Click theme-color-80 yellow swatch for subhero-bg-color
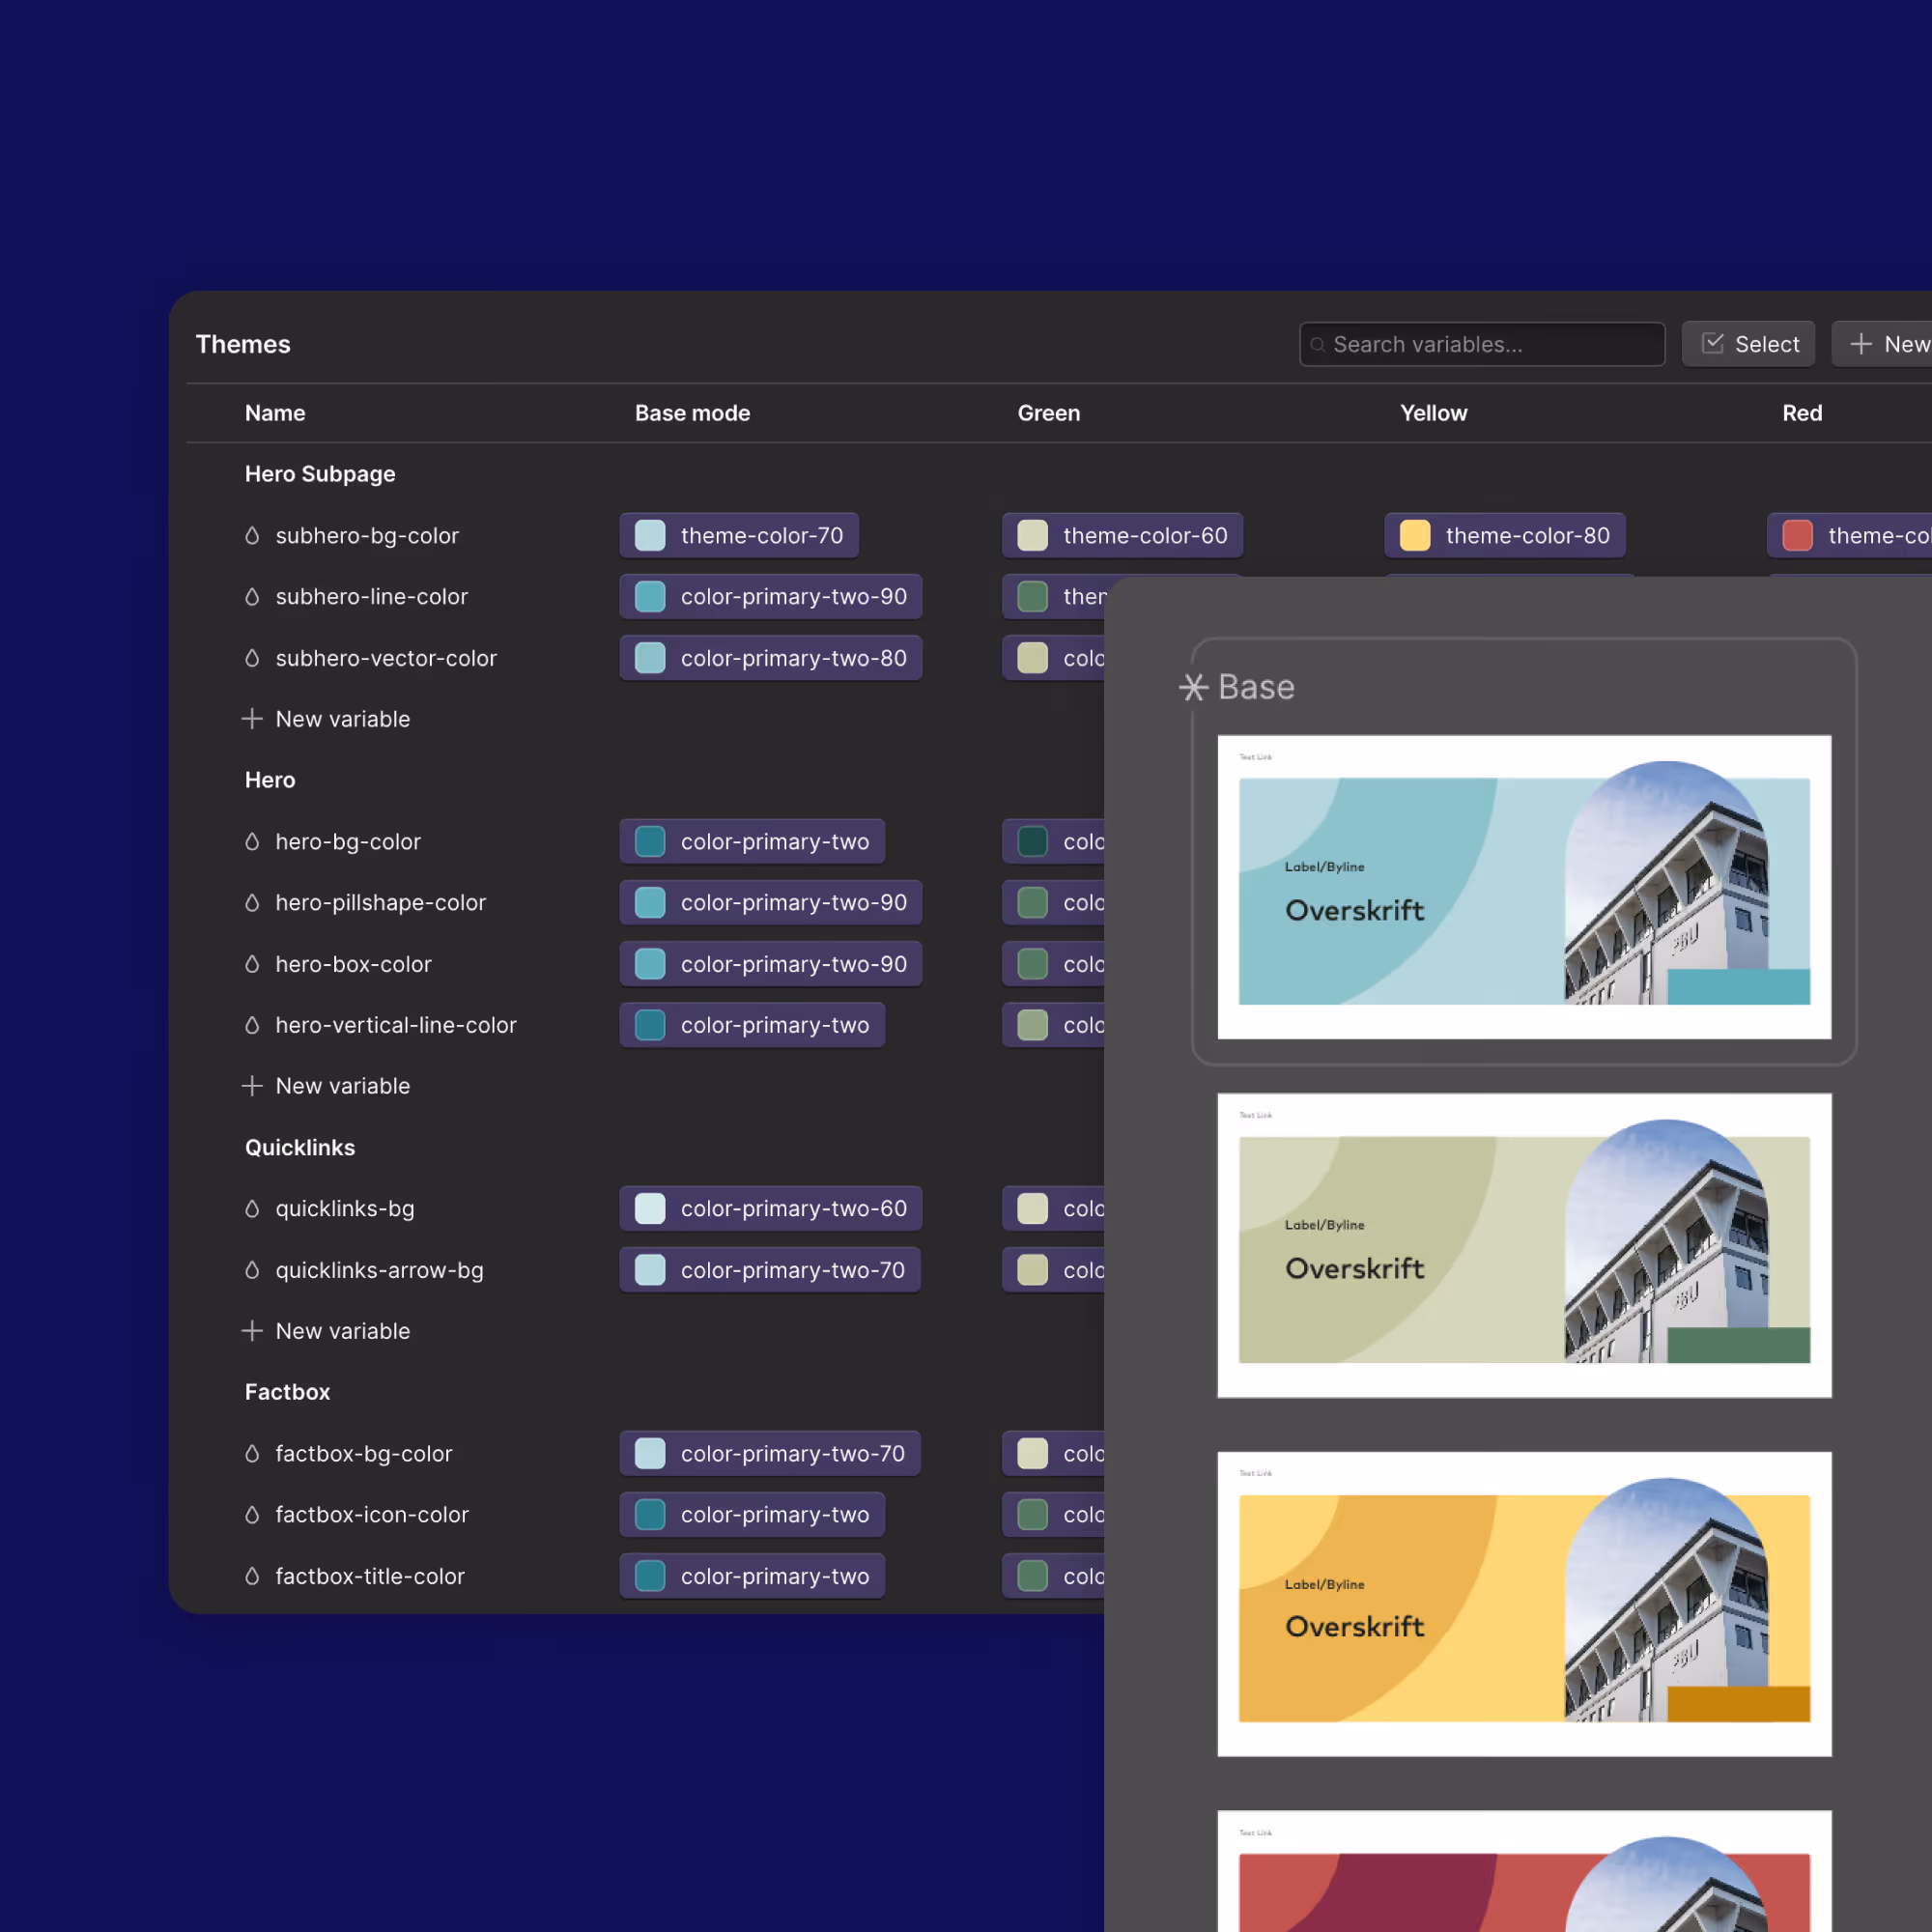The width and height of the screenshot is (1932, 1932). tap(1415, 536)
